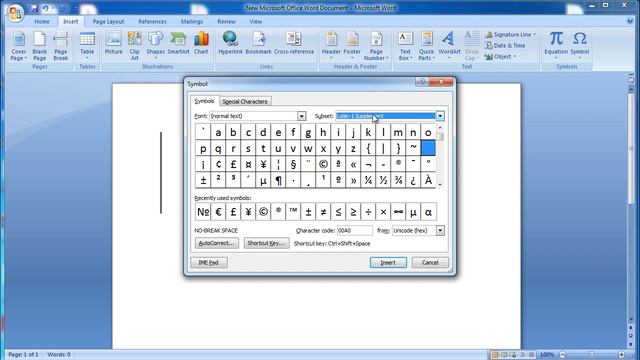This screenshot has height=360, width=640.
Task: Click the Character code field
Action: click(x=355, y=231)
